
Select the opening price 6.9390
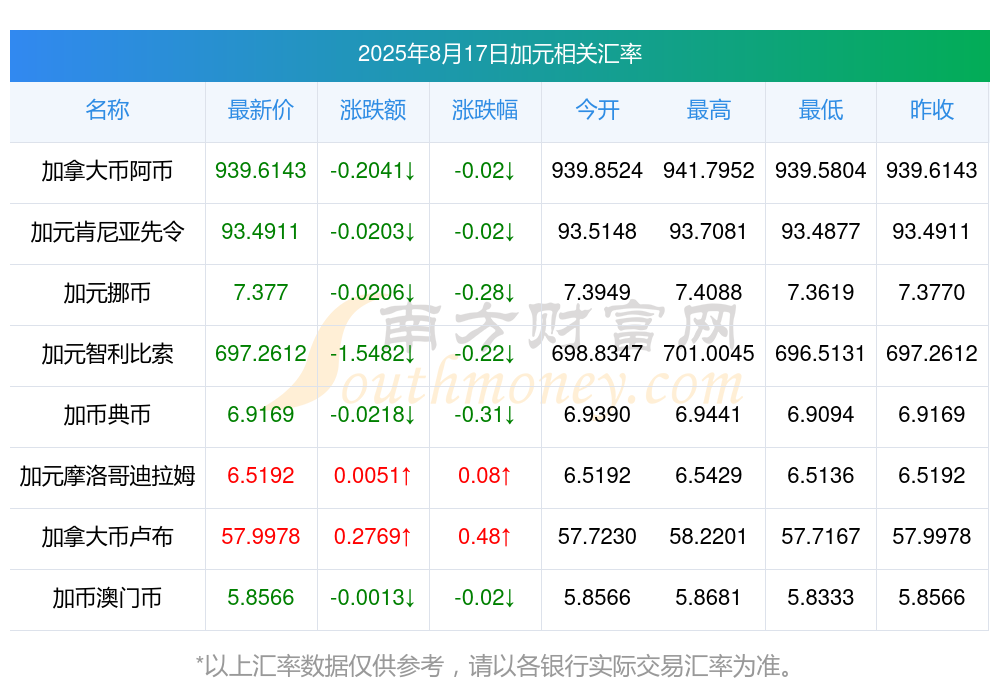pyautogui.click(x=597, y=415)
